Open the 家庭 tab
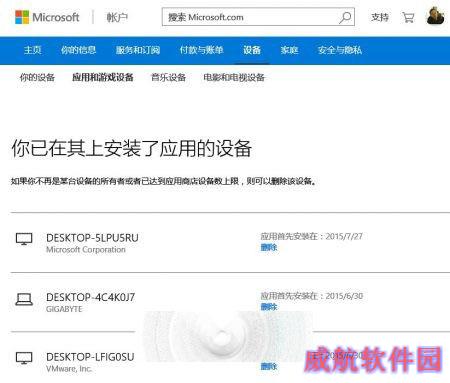450x383 pixels. tap(289, 50)
